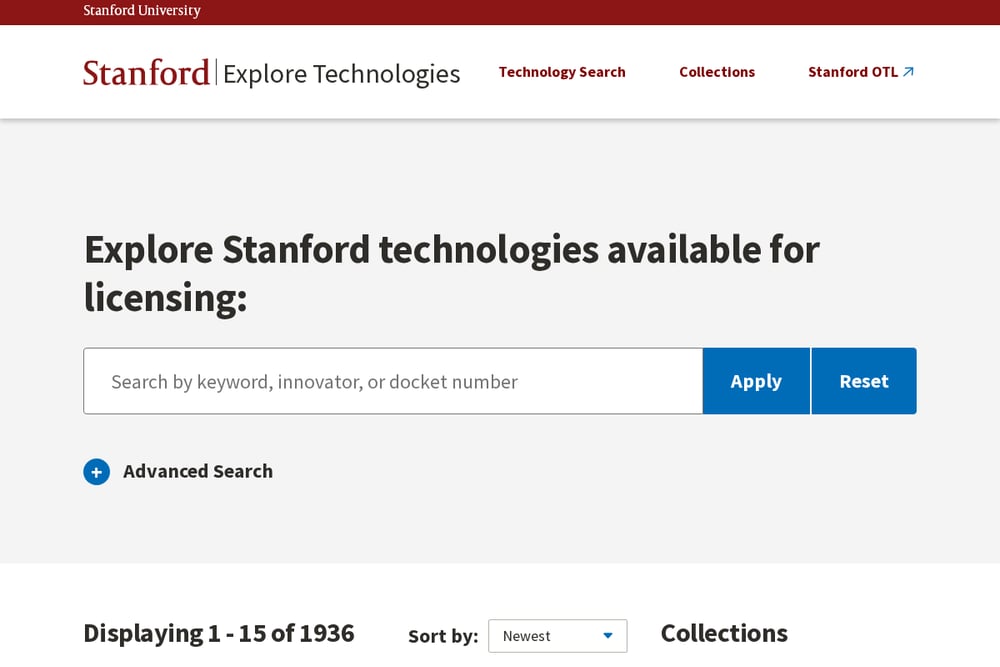The image size is (1000, 667).
Task: Click the Sort by label
Action: click(x=443, y=636)
